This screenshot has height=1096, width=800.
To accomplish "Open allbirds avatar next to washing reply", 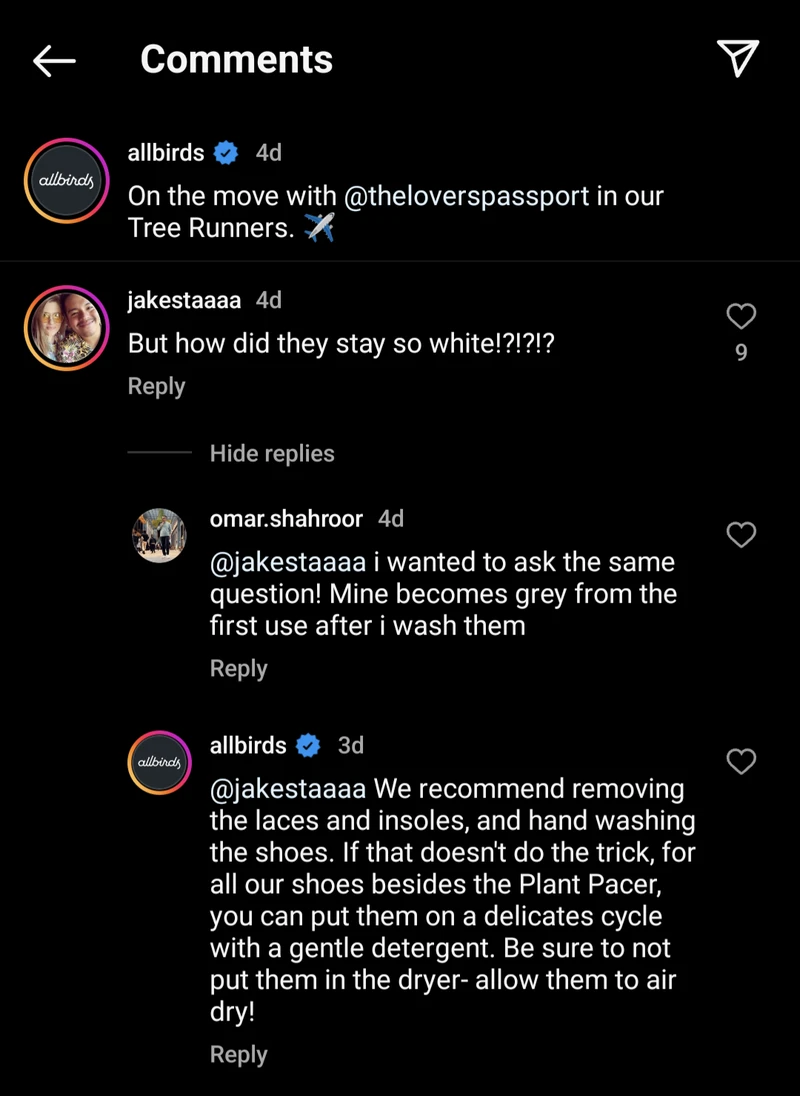I will [x=159, y=763].
